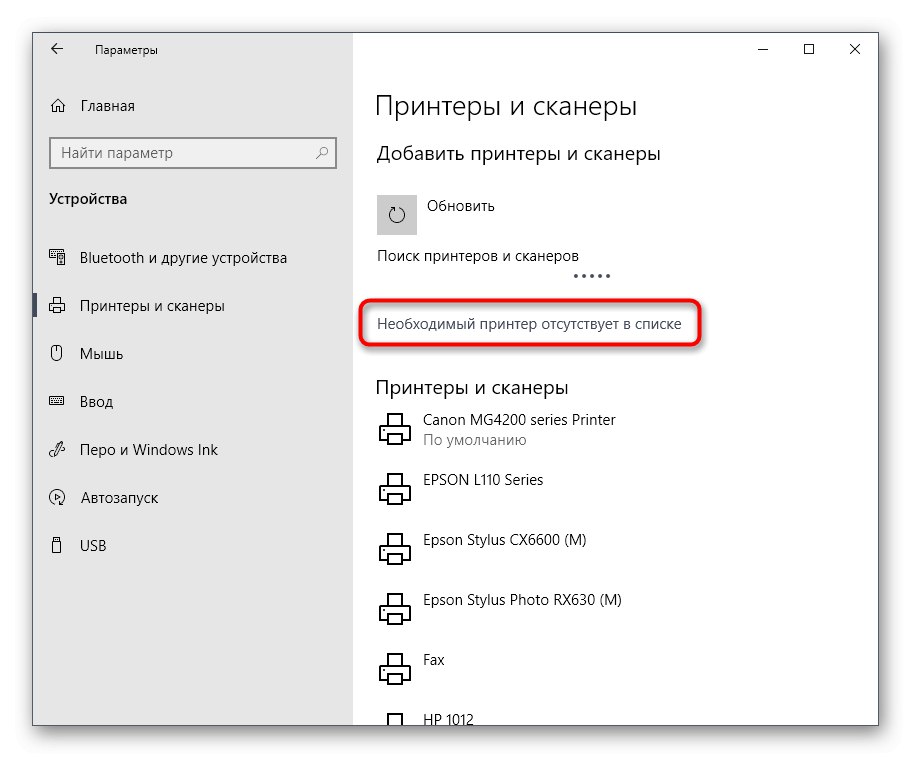Image resolution: width=911 pixels, height=758 pixels.
Task: Click the USB drive icon in the sidebar
Action: click(x=56, y=545)
